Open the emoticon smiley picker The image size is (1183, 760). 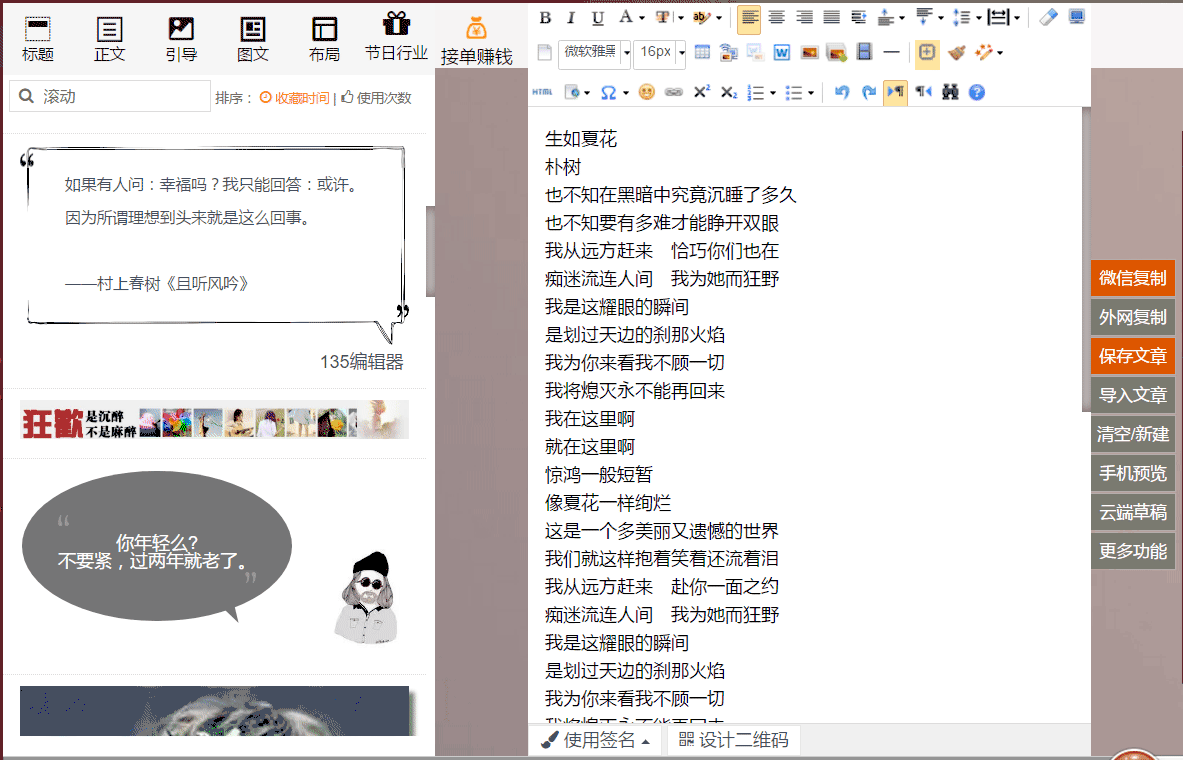647,92
